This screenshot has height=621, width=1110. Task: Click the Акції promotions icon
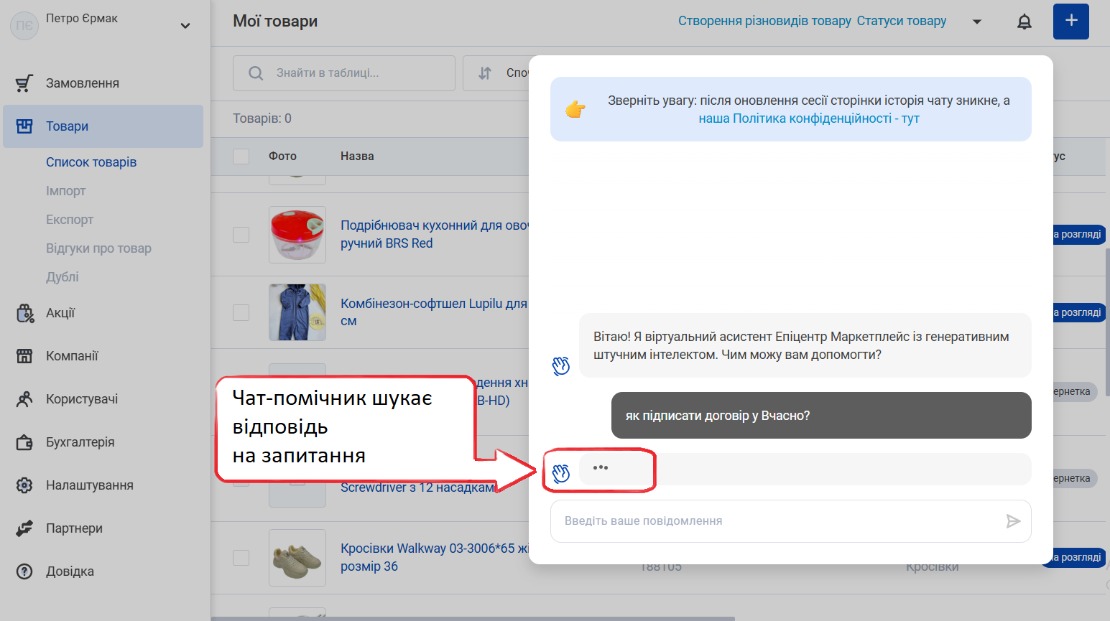tap(25, 313)
